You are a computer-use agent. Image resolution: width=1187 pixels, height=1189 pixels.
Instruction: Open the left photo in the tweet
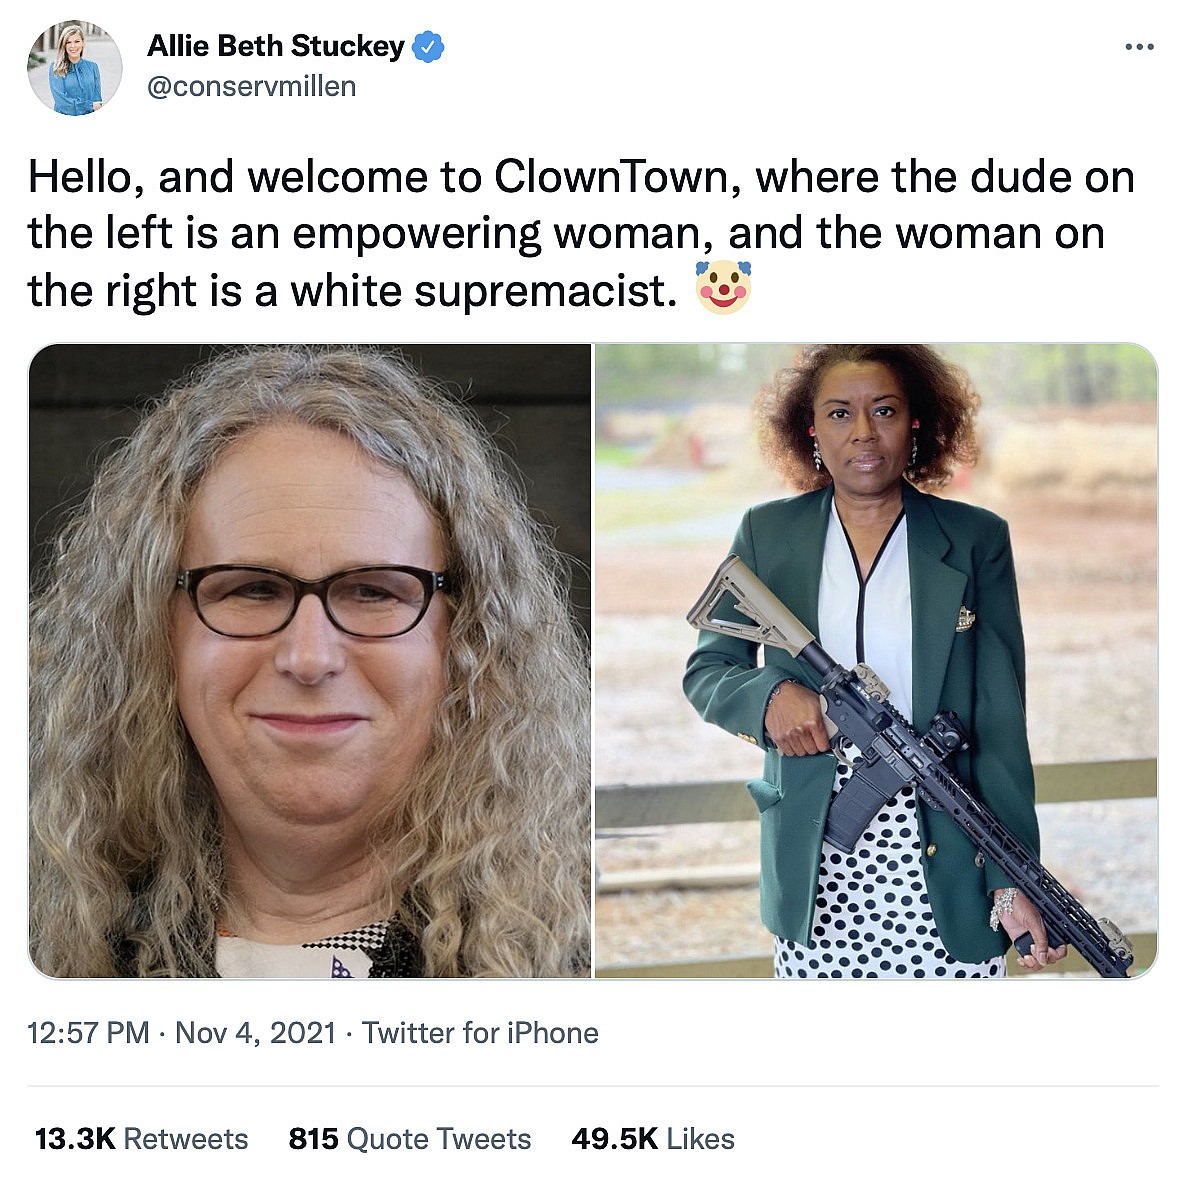click(x=309, y=660)
